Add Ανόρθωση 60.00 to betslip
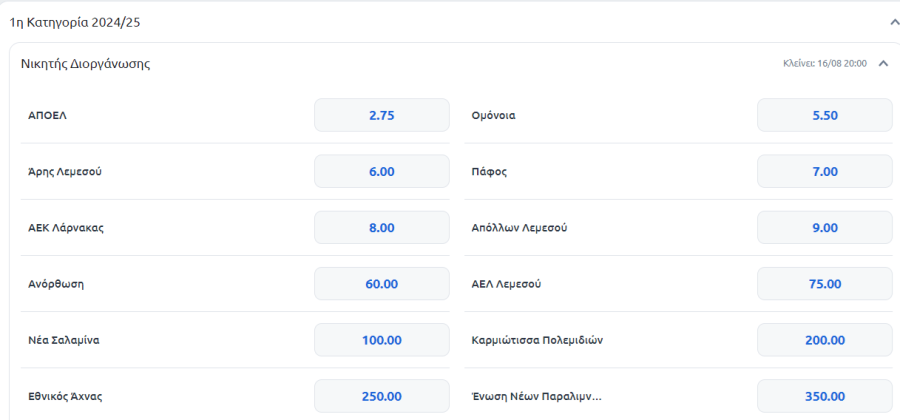 click(382, 284)
